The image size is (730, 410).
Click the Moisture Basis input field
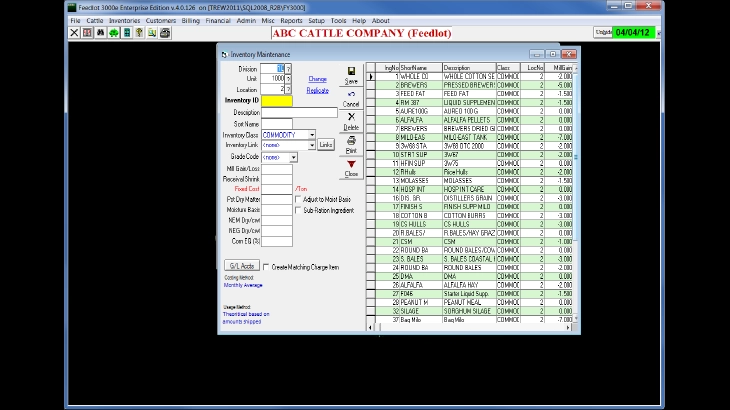pyautogui.click(x=277, y=210)
